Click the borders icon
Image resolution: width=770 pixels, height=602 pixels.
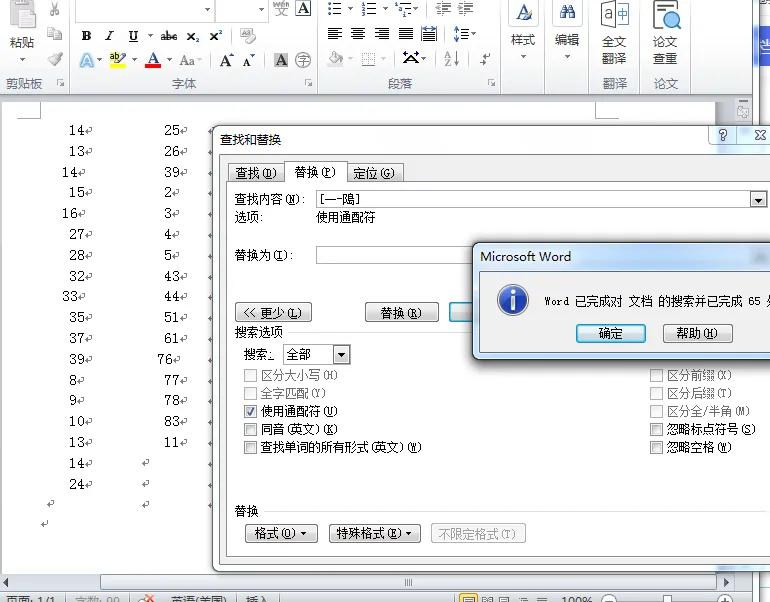pyautogui.click(x=368, y=59)
